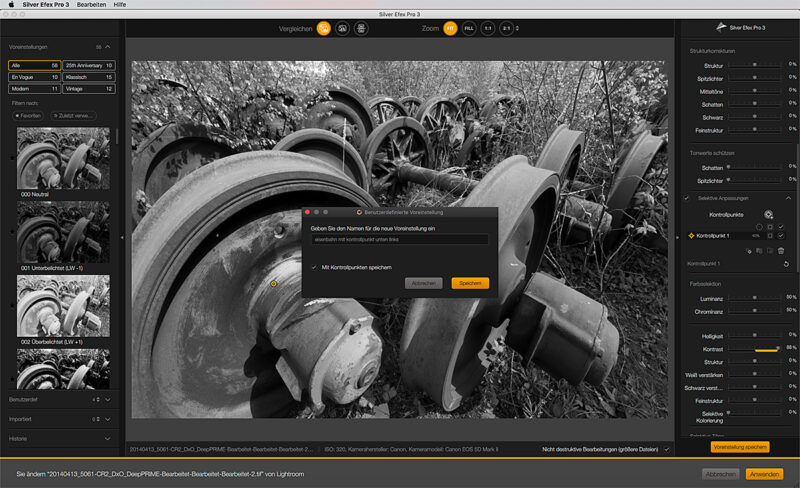Toggle Kontrollpunkt 1 enabled checkmark

pyautogui.click(x=781, y=236)
